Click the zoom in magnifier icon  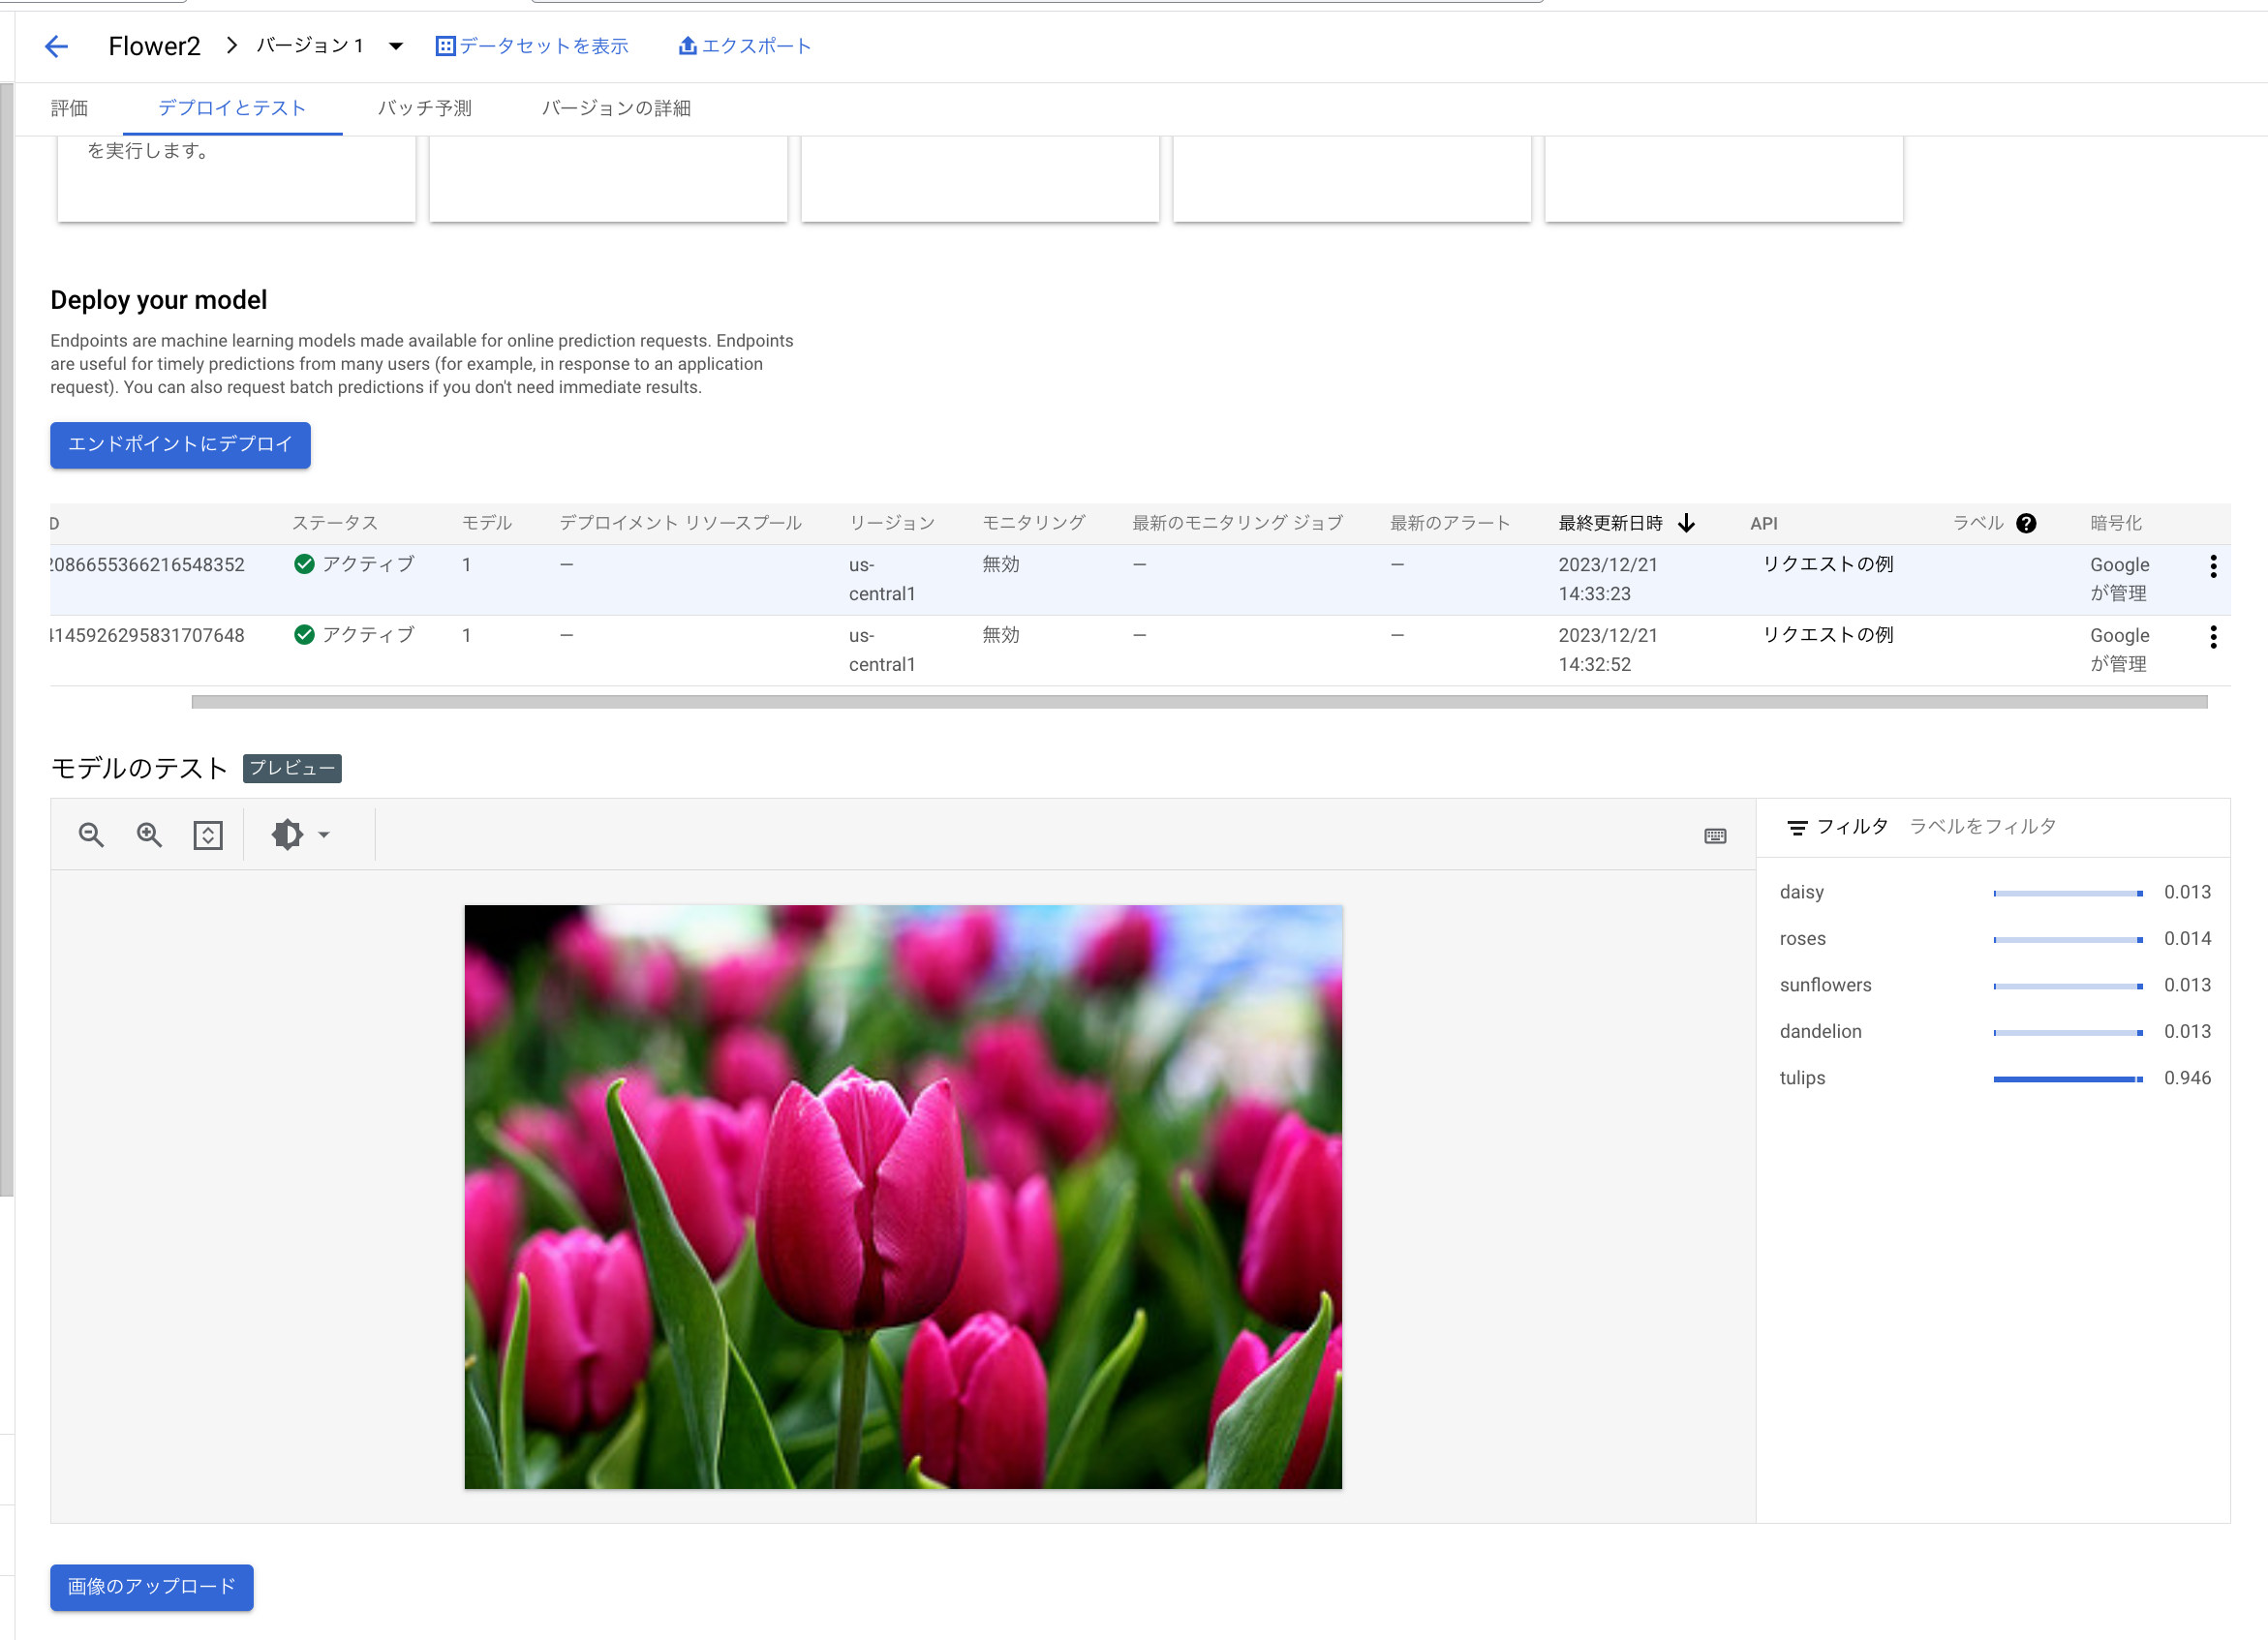click(149, 835)
